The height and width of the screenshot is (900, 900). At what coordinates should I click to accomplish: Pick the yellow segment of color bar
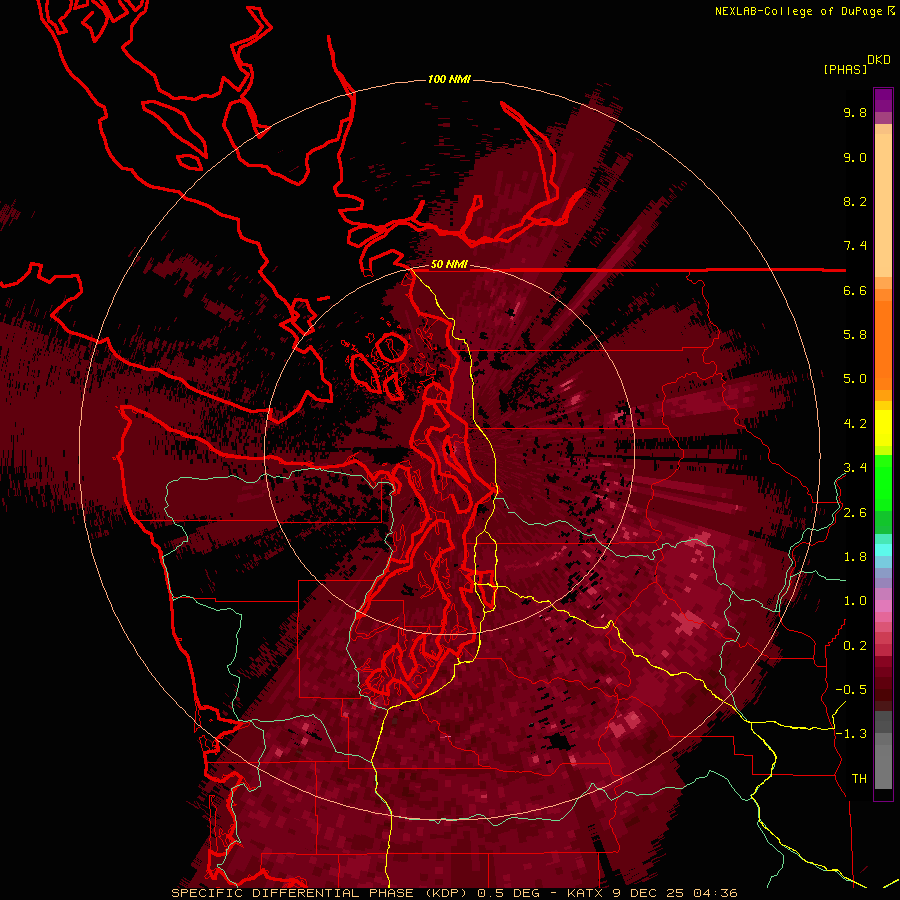883,428
